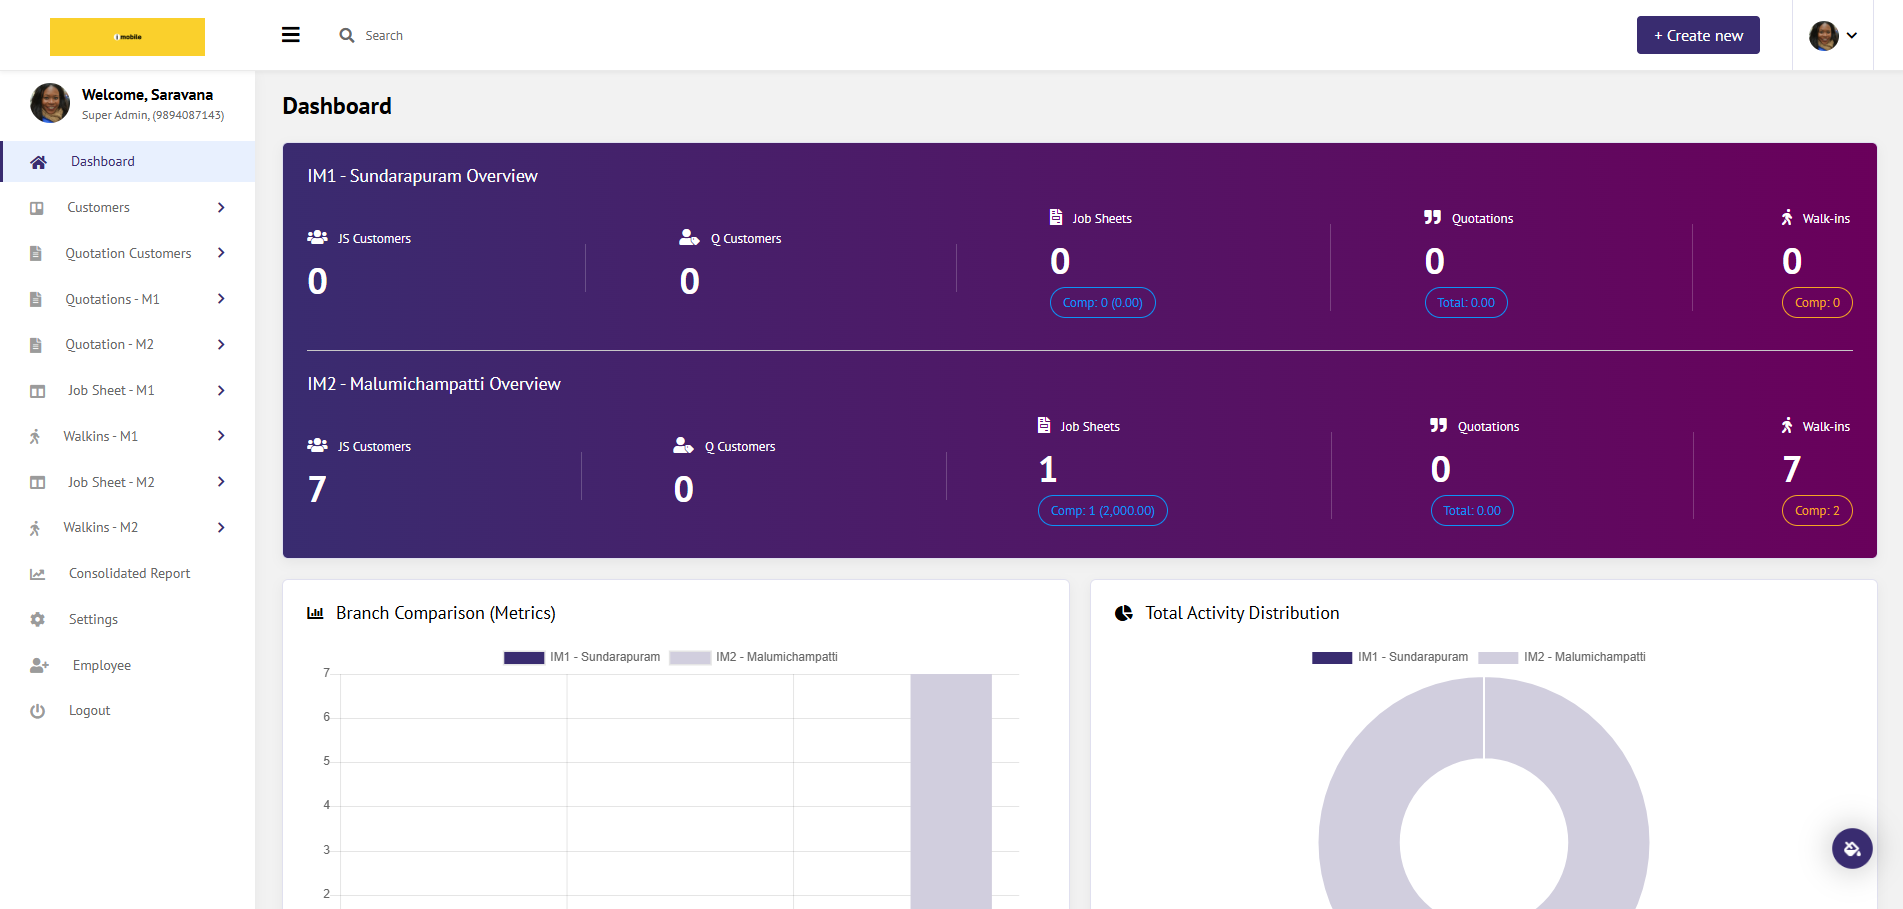Click the IM2 Job Sheets document icon

tap(1044, 425)
